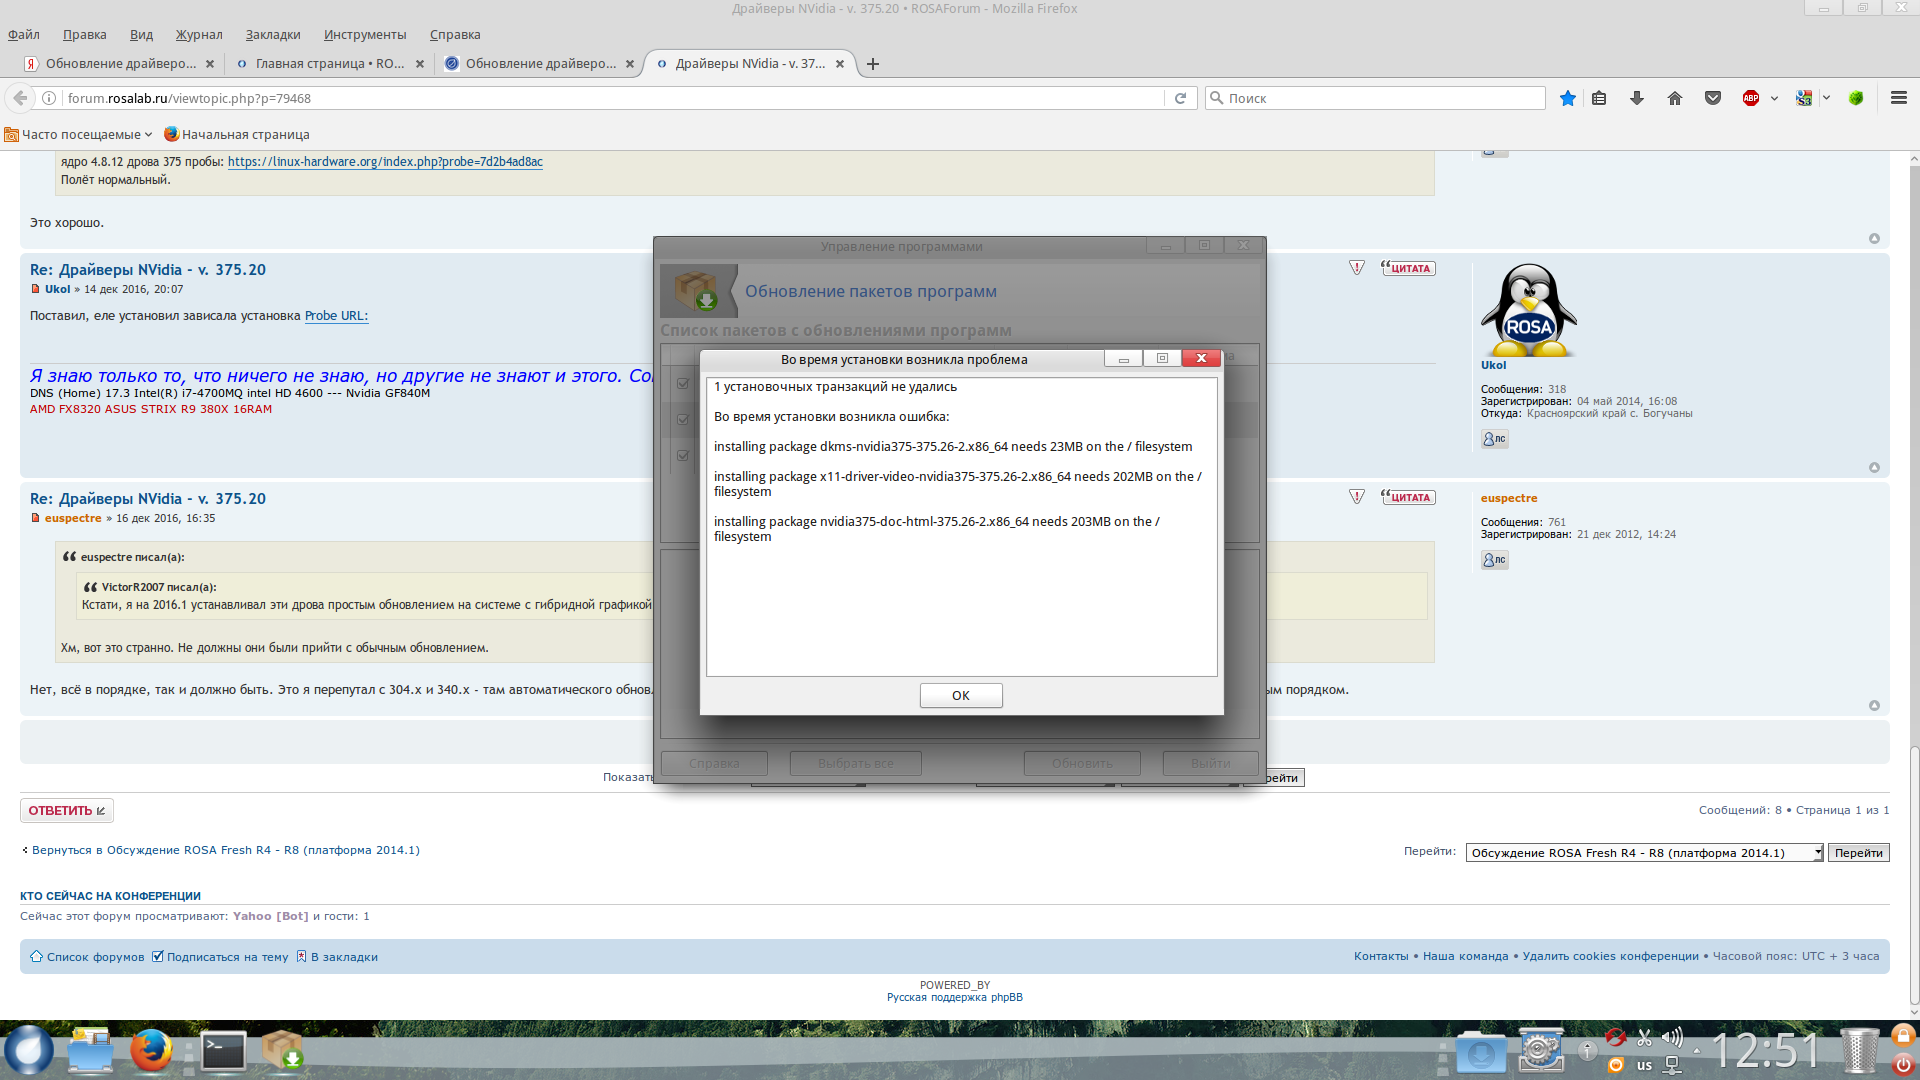This screenshot has height=1080, width=1920.
Task: Open Adblock Plus dropdown arrow
Action: pyautogui.click(x=1774, y=98)
